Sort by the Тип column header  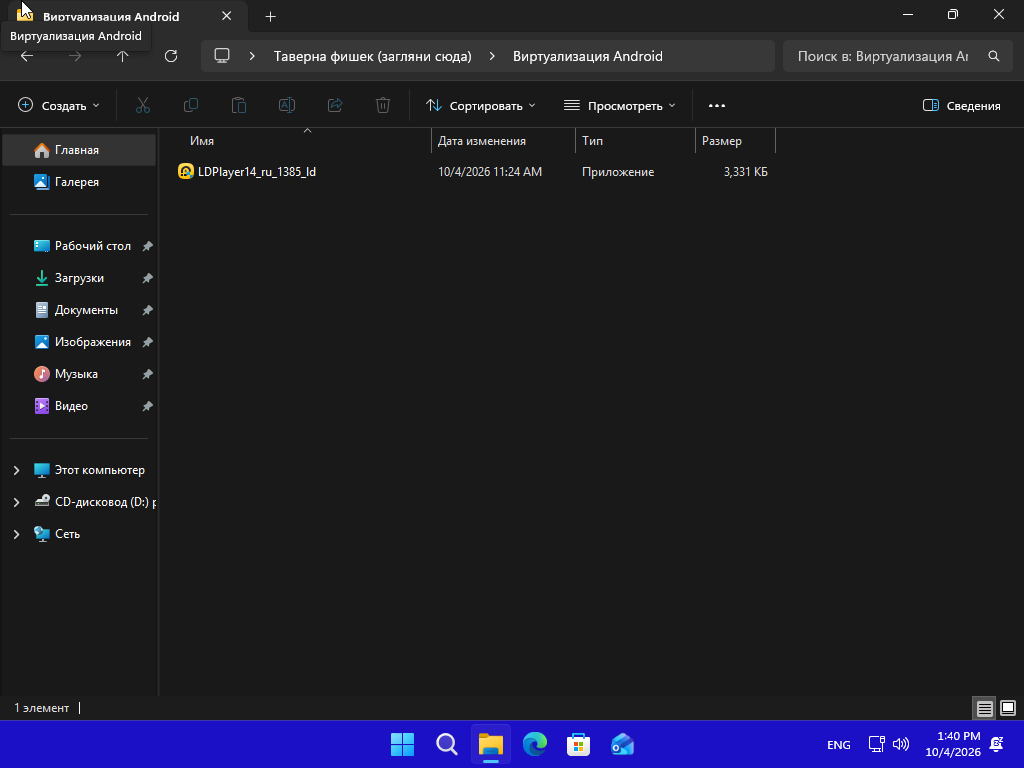click(635, 140)
